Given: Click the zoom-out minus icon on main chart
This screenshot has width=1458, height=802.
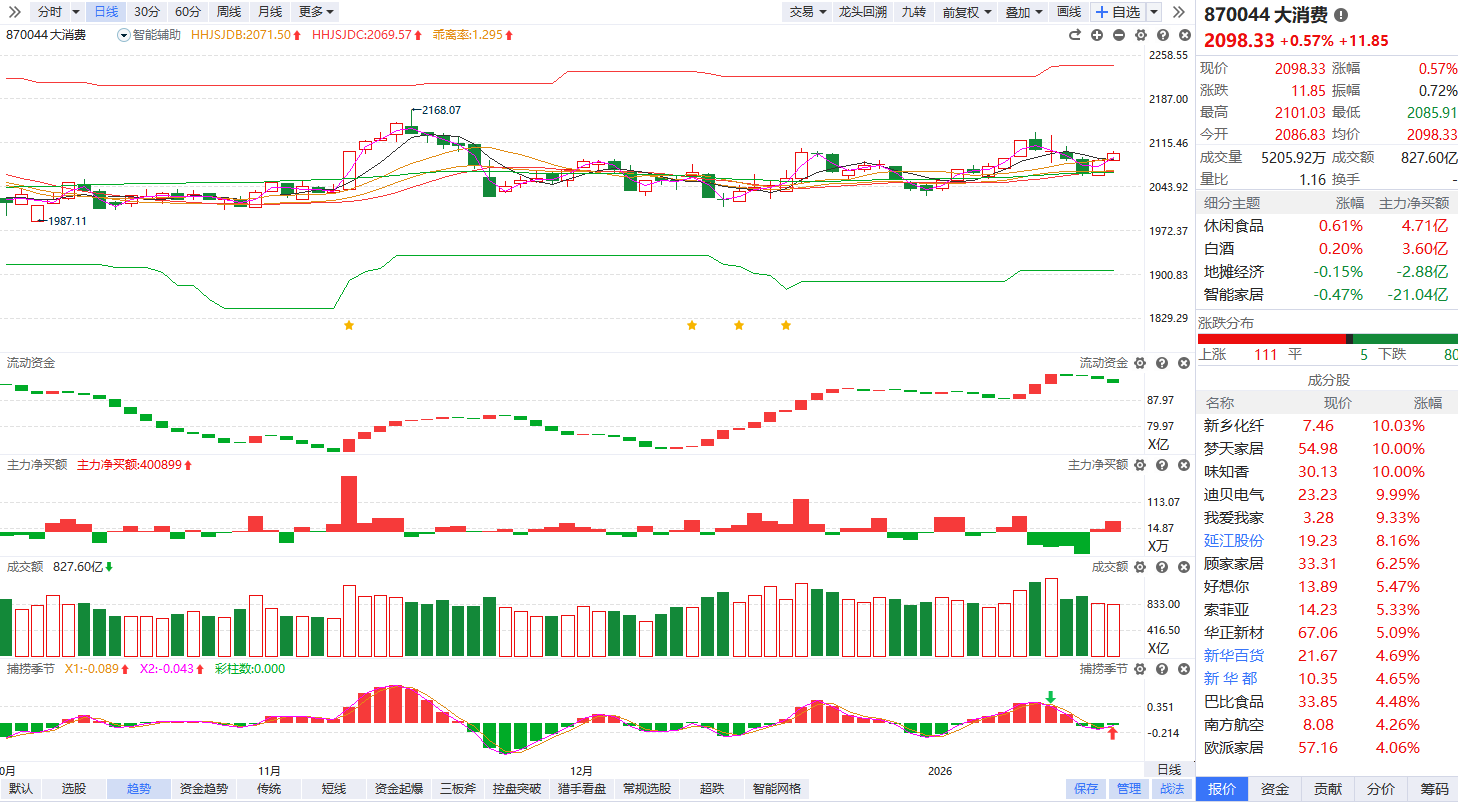Looking at the screenshot, I should [1118, 35].
